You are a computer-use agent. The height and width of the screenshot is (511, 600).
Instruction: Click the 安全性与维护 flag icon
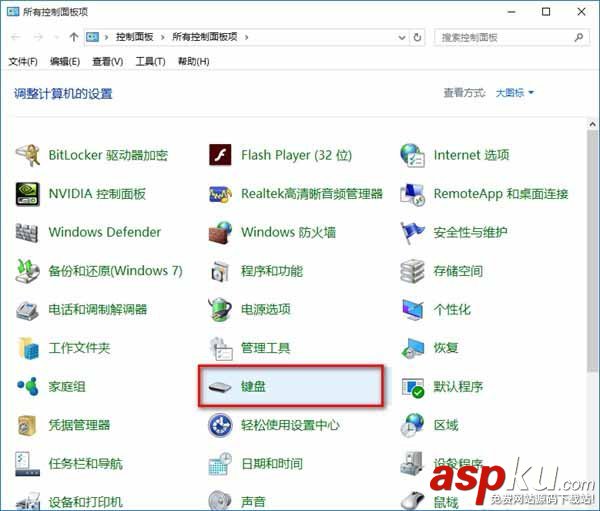(x=412, y=232)
